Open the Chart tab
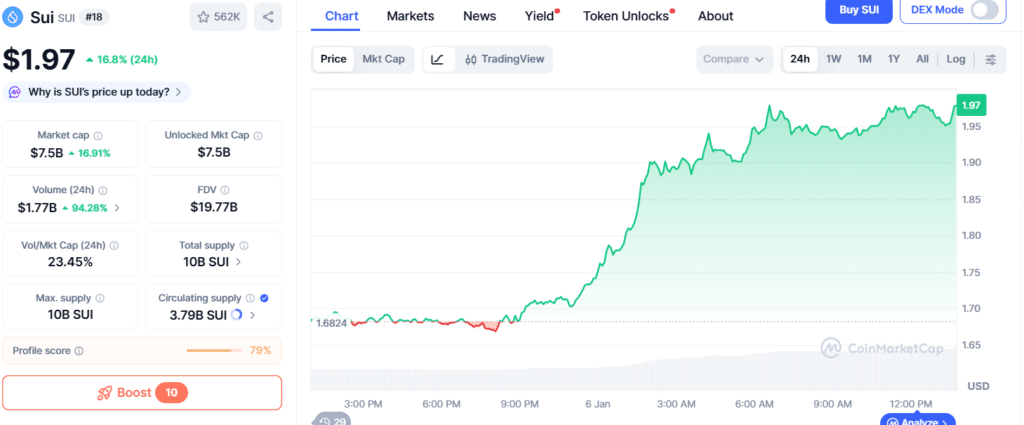The height and width of the screenshot is (425, 1024). [x=341, y=16]
